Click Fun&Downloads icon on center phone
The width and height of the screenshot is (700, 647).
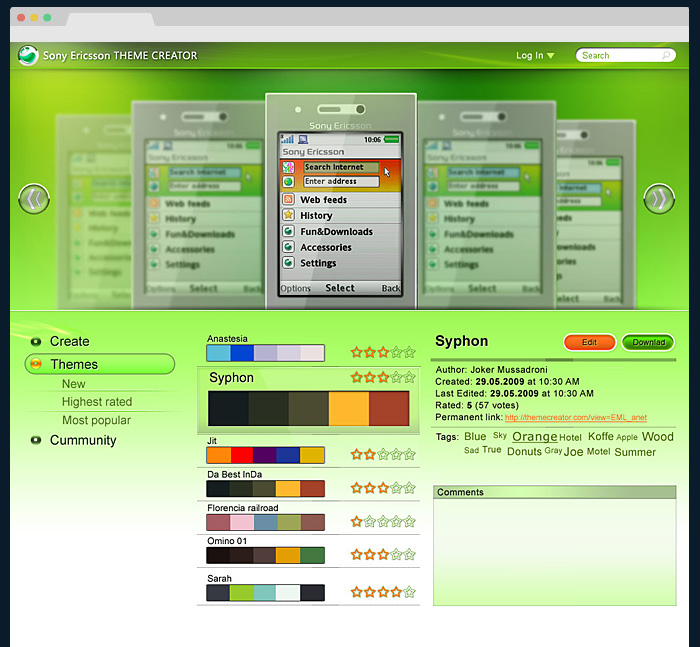[x=288, y=231]
